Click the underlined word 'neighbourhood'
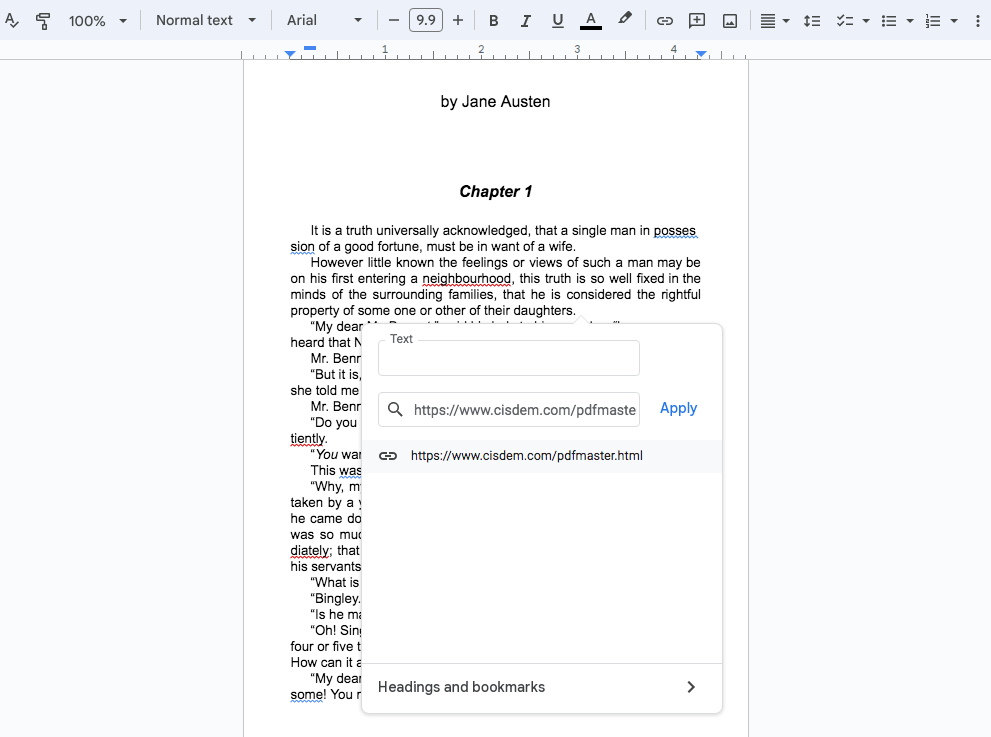991x737 pixels. (466, 279)
